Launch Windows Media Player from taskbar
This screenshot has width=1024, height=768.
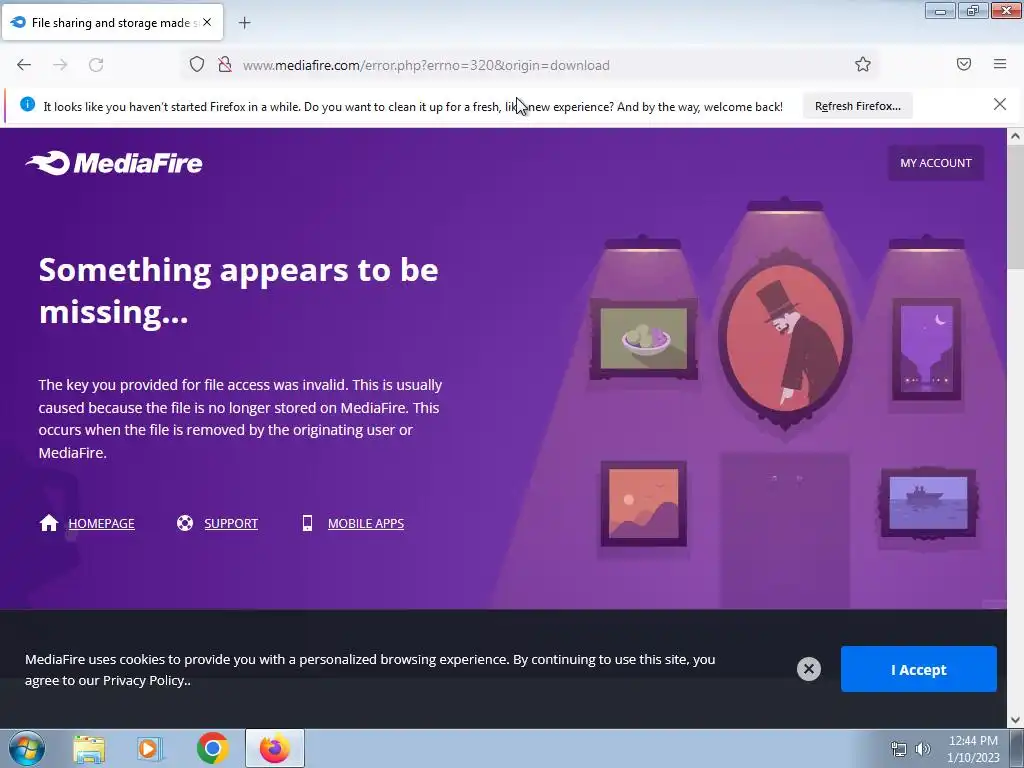coord(150,749)
